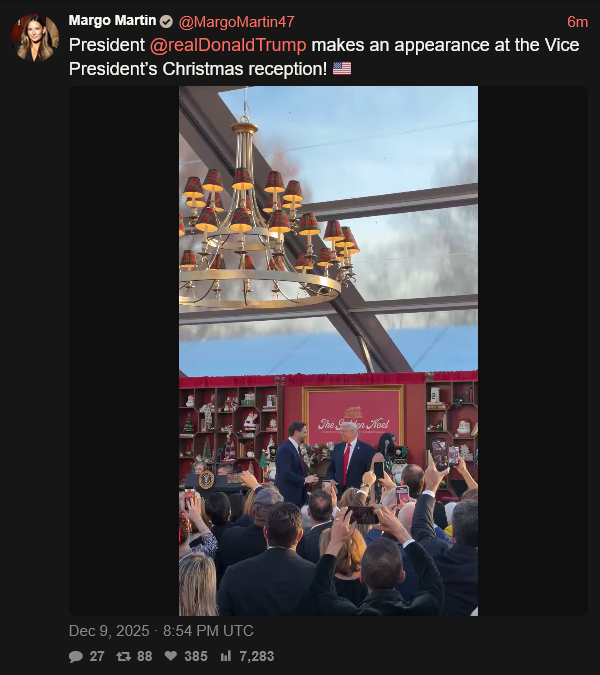Click the 88 retweets count
The image size is (600, 675).
(x=145, y=656)
